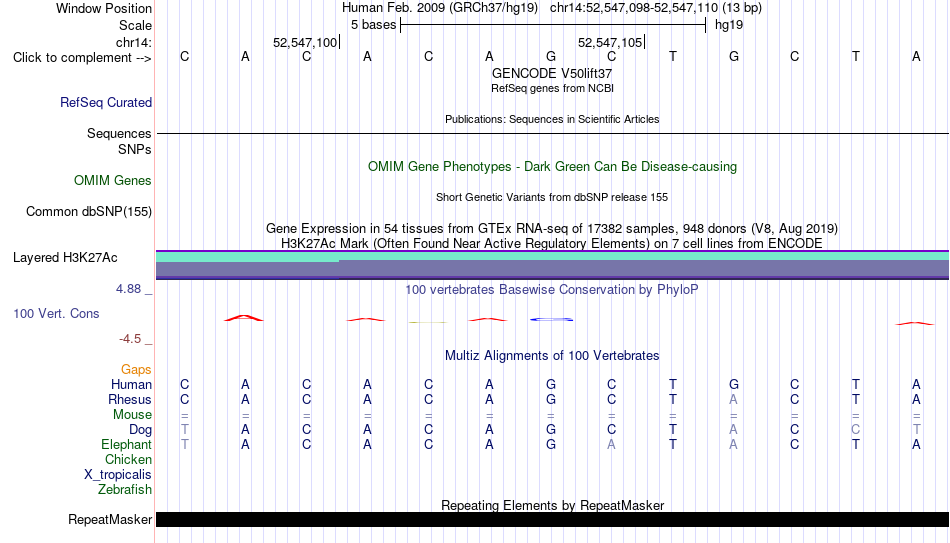950x543 pixels.
Task: Open the GTEx 'Gene Expression in 54 tissues' title
Action: click(x=552, y=228)
